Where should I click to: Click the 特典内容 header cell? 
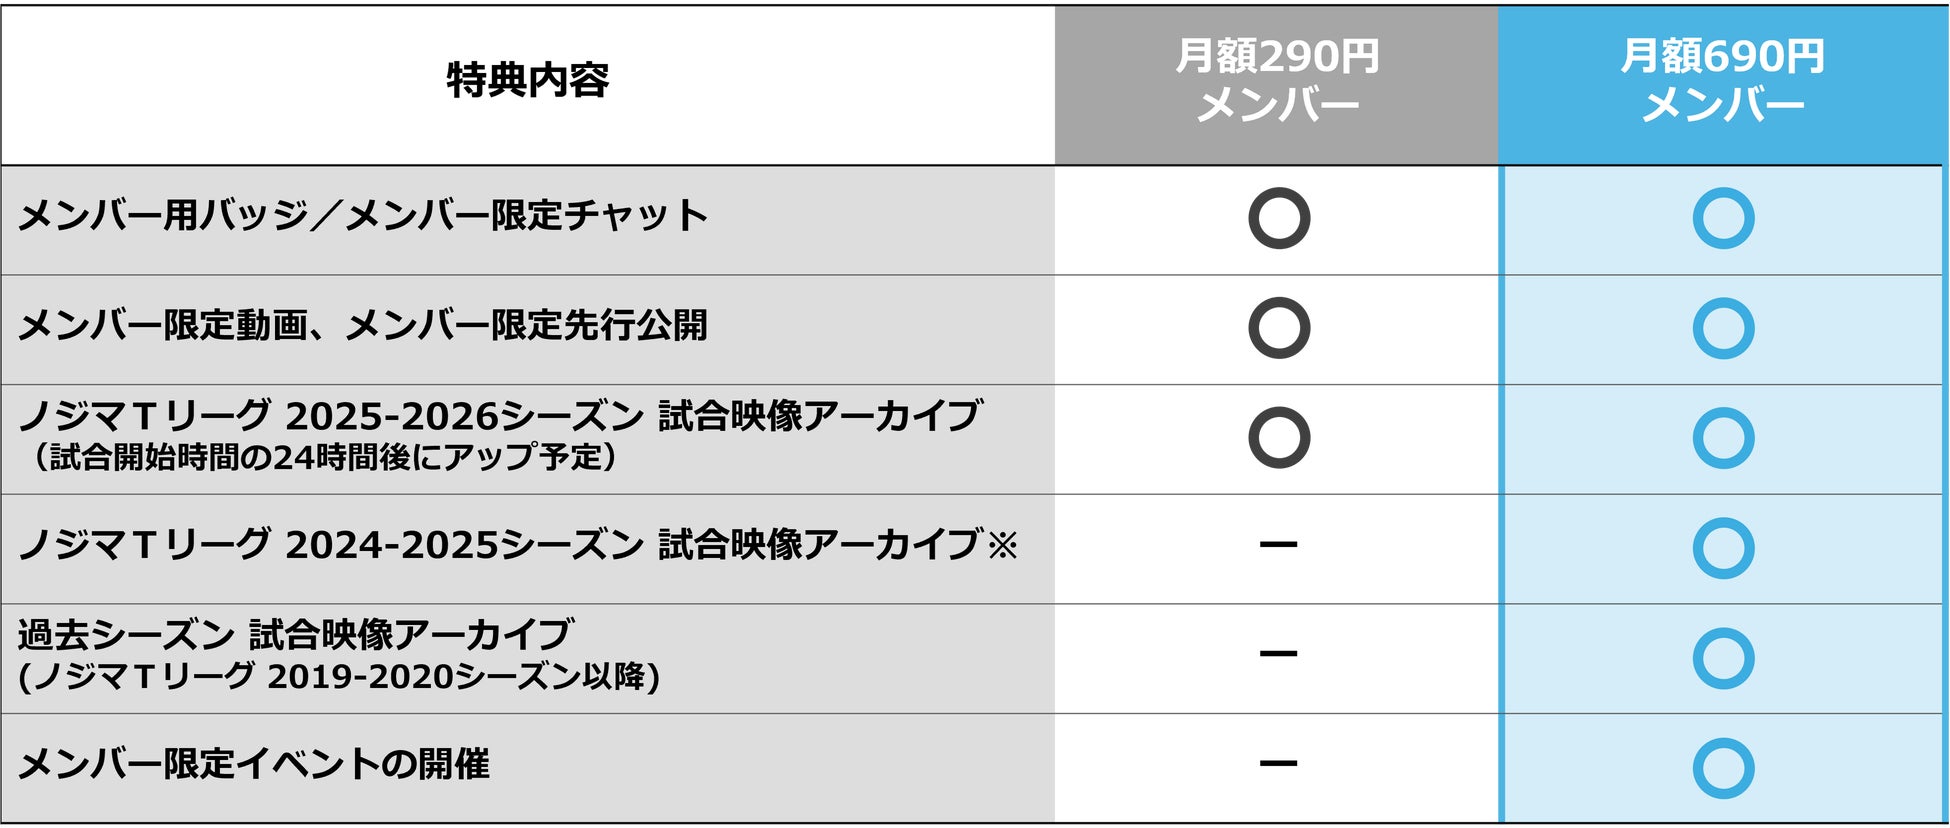[x=527, y=81]
